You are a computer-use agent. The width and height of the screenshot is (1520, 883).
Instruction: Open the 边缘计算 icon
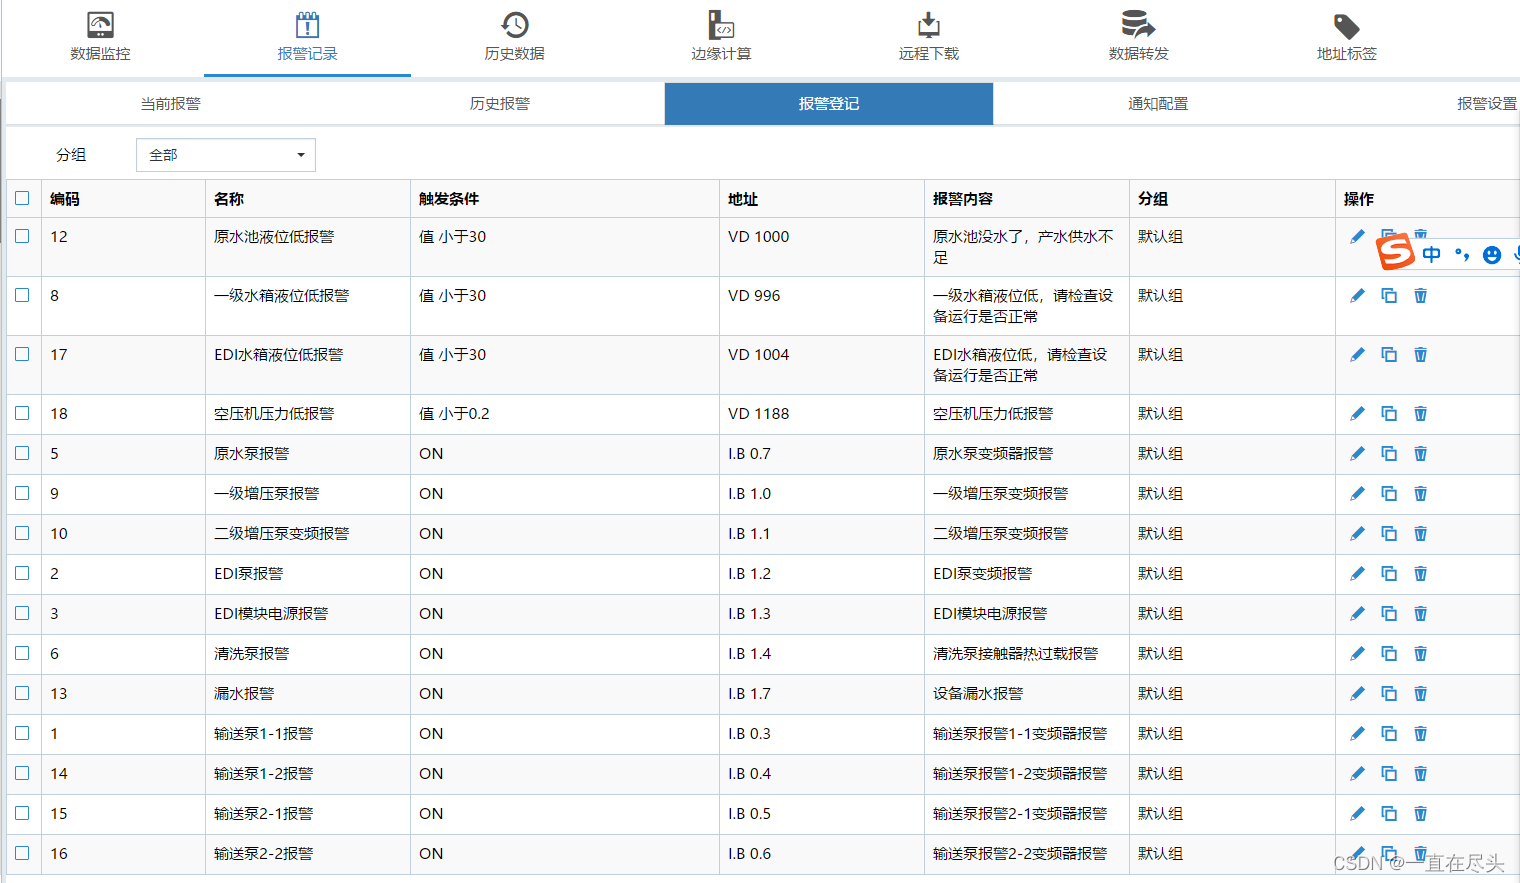721,25
